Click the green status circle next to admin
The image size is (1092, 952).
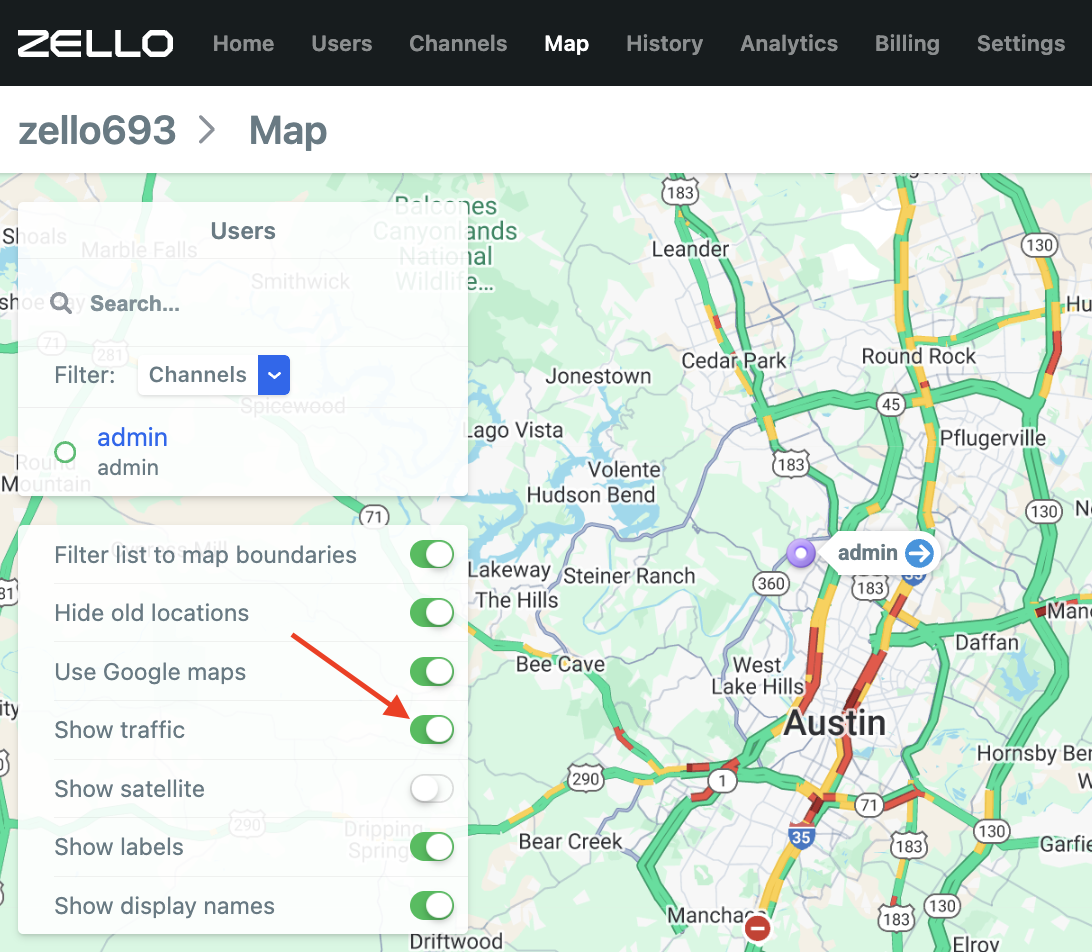(65, 452)
